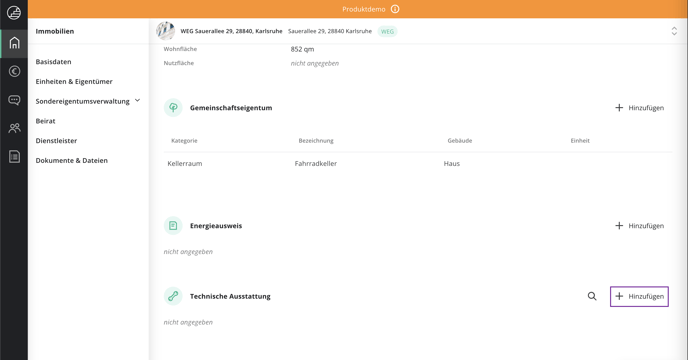Open the home Immobilien sidebar icon
688x360 pixels.
click(14, 43)
